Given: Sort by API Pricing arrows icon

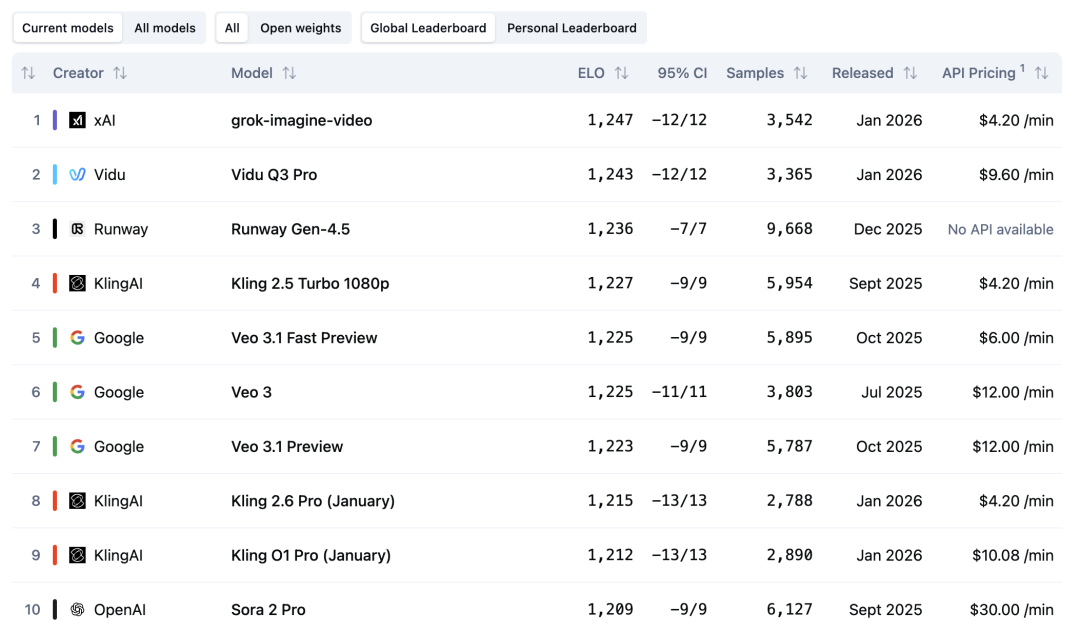Looking at the screenshot, I should 1041,73.
